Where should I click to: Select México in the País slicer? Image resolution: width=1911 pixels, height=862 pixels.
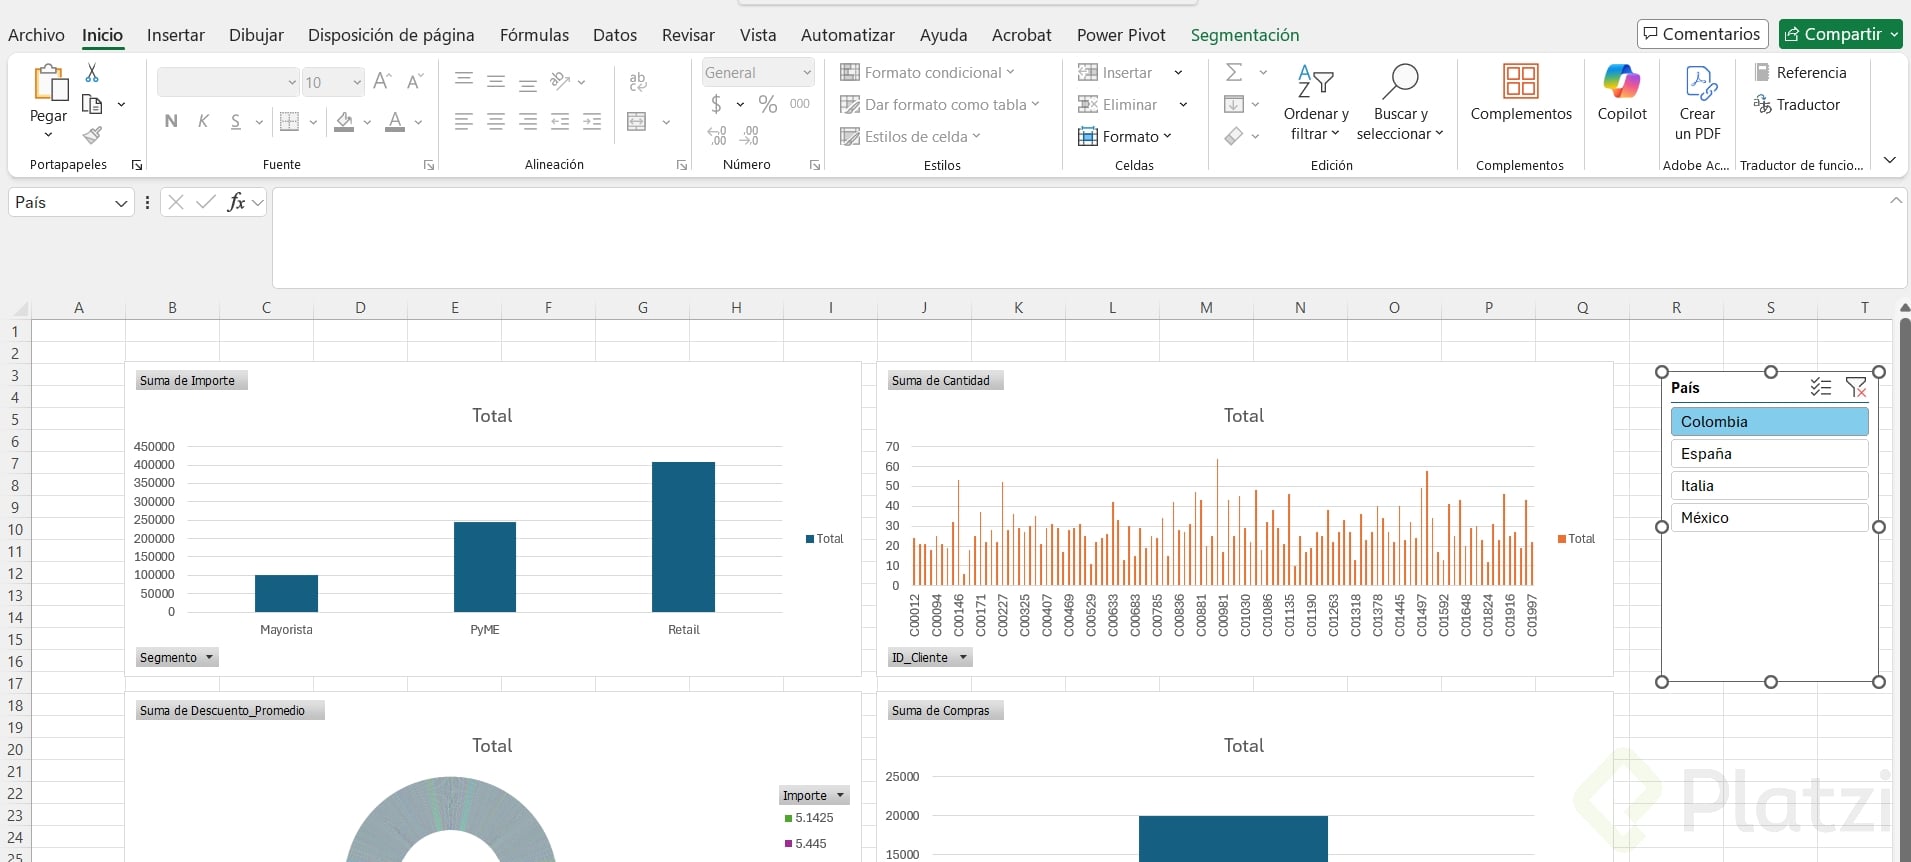click(1768, 518)
